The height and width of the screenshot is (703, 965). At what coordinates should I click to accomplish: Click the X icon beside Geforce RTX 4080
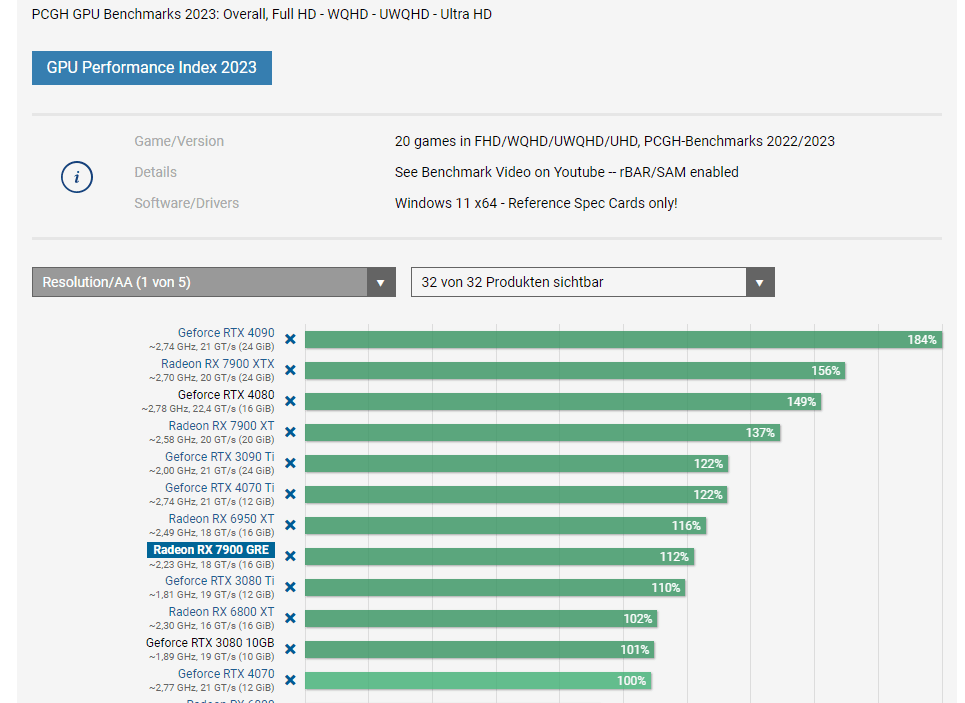[x=290, y=401]
